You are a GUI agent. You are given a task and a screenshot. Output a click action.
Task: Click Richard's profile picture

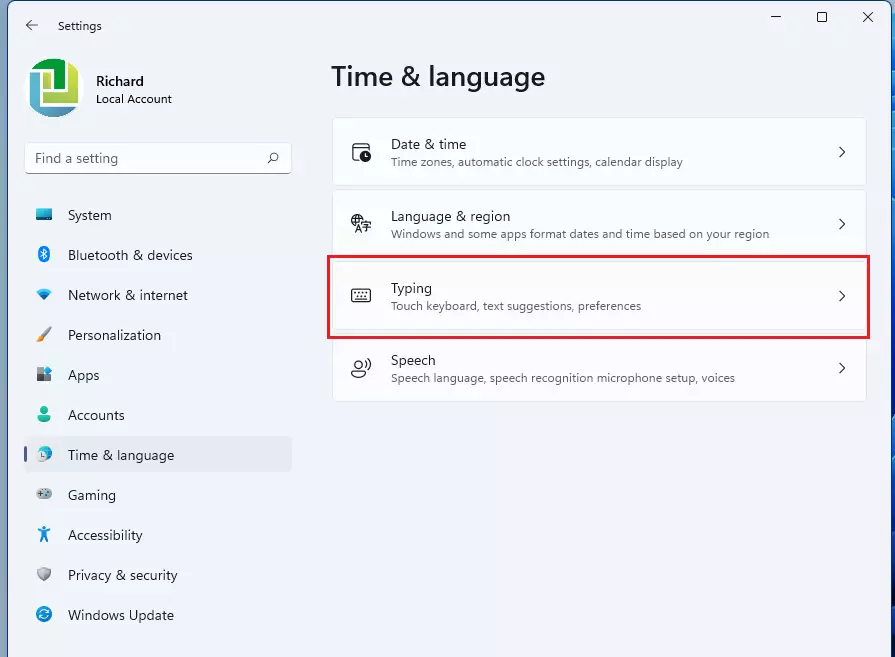55,88
